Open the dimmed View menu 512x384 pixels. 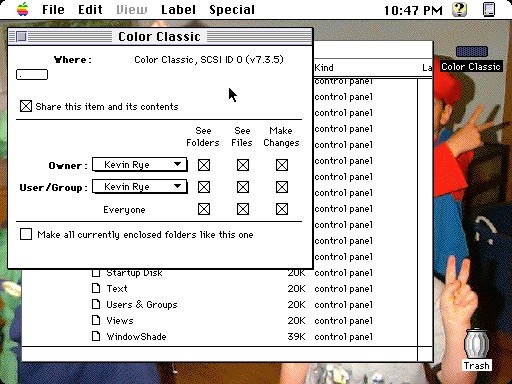click(x=132, y=10)
